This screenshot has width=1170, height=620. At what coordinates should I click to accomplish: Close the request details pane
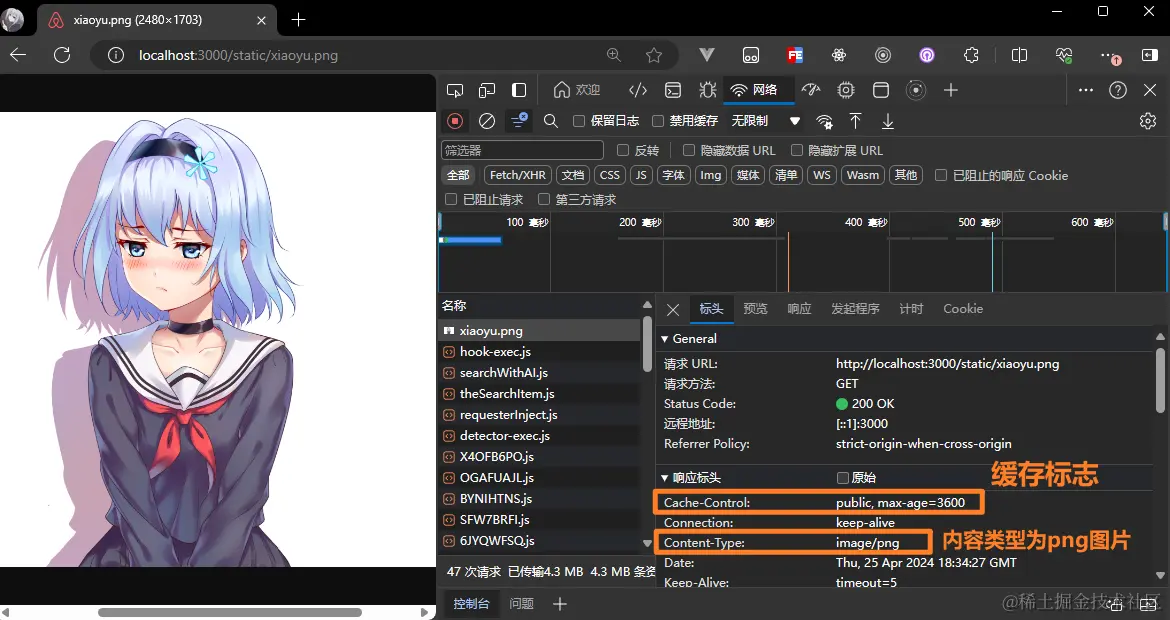point(673,310)
